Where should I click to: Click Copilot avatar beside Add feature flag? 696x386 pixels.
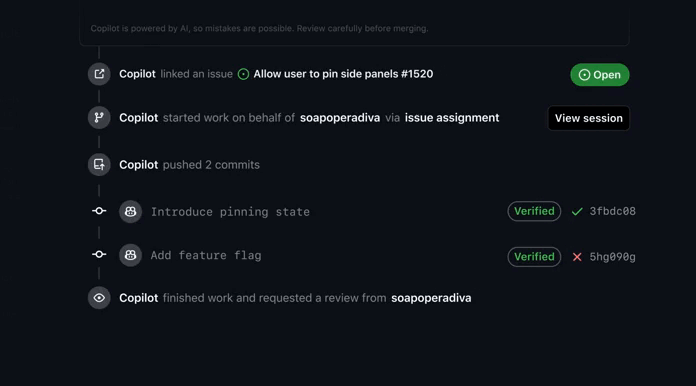click(130, 255)
